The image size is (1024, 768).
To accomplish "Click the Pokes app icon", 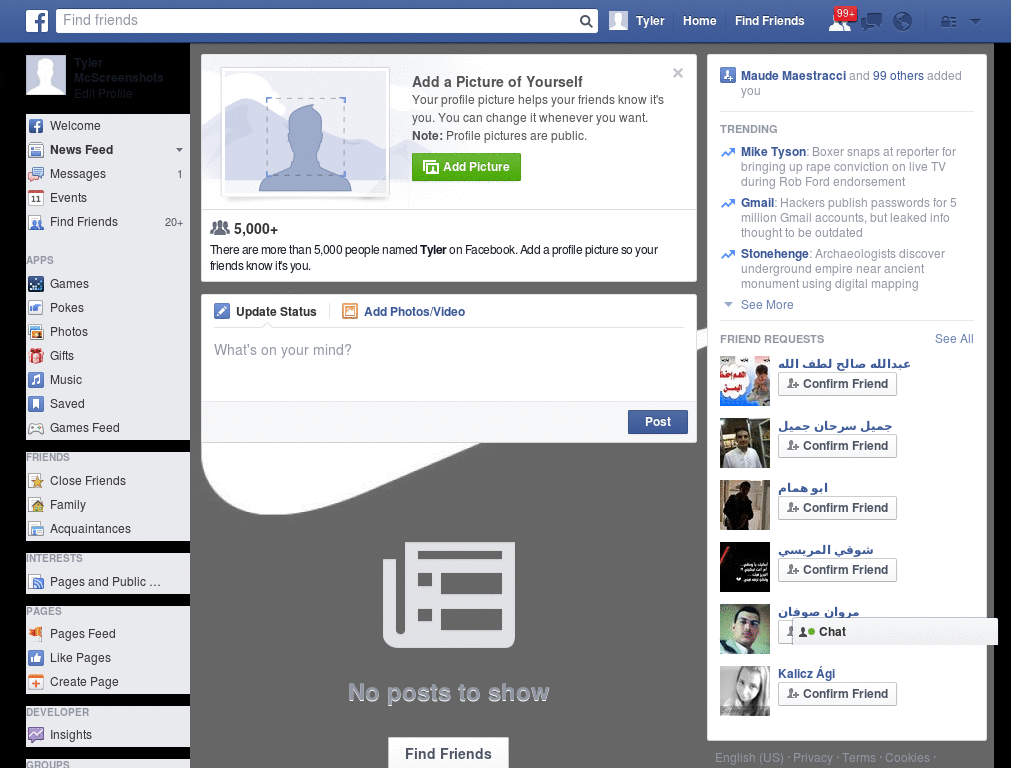I will coord(36,308).
